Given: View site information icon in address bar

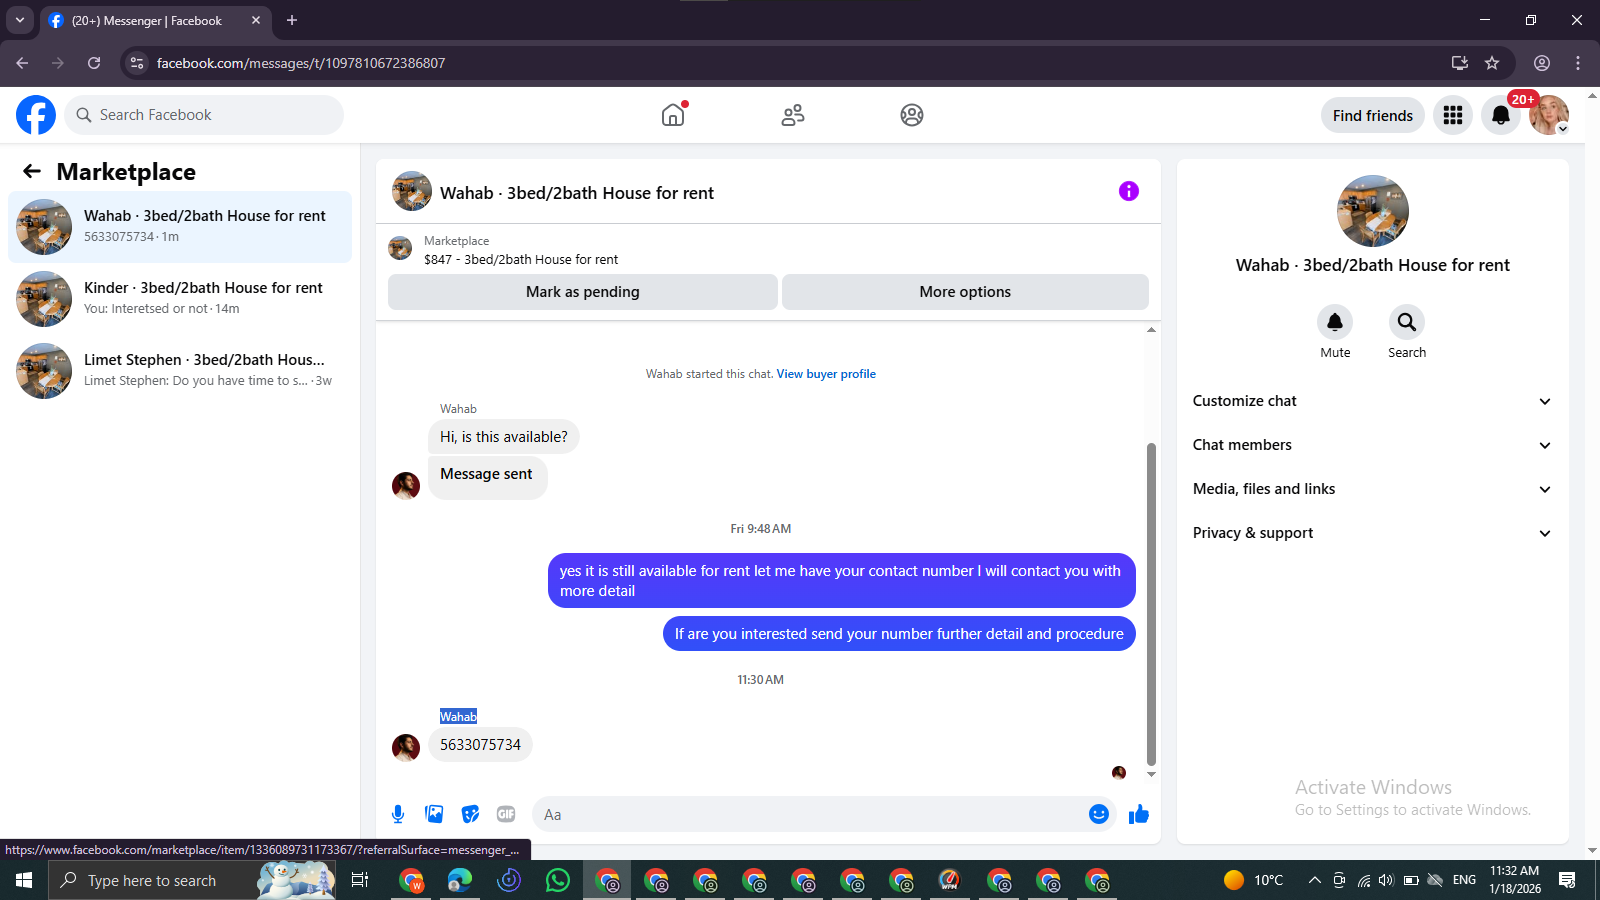Looking at the screenshot, I should click(137, 63).
